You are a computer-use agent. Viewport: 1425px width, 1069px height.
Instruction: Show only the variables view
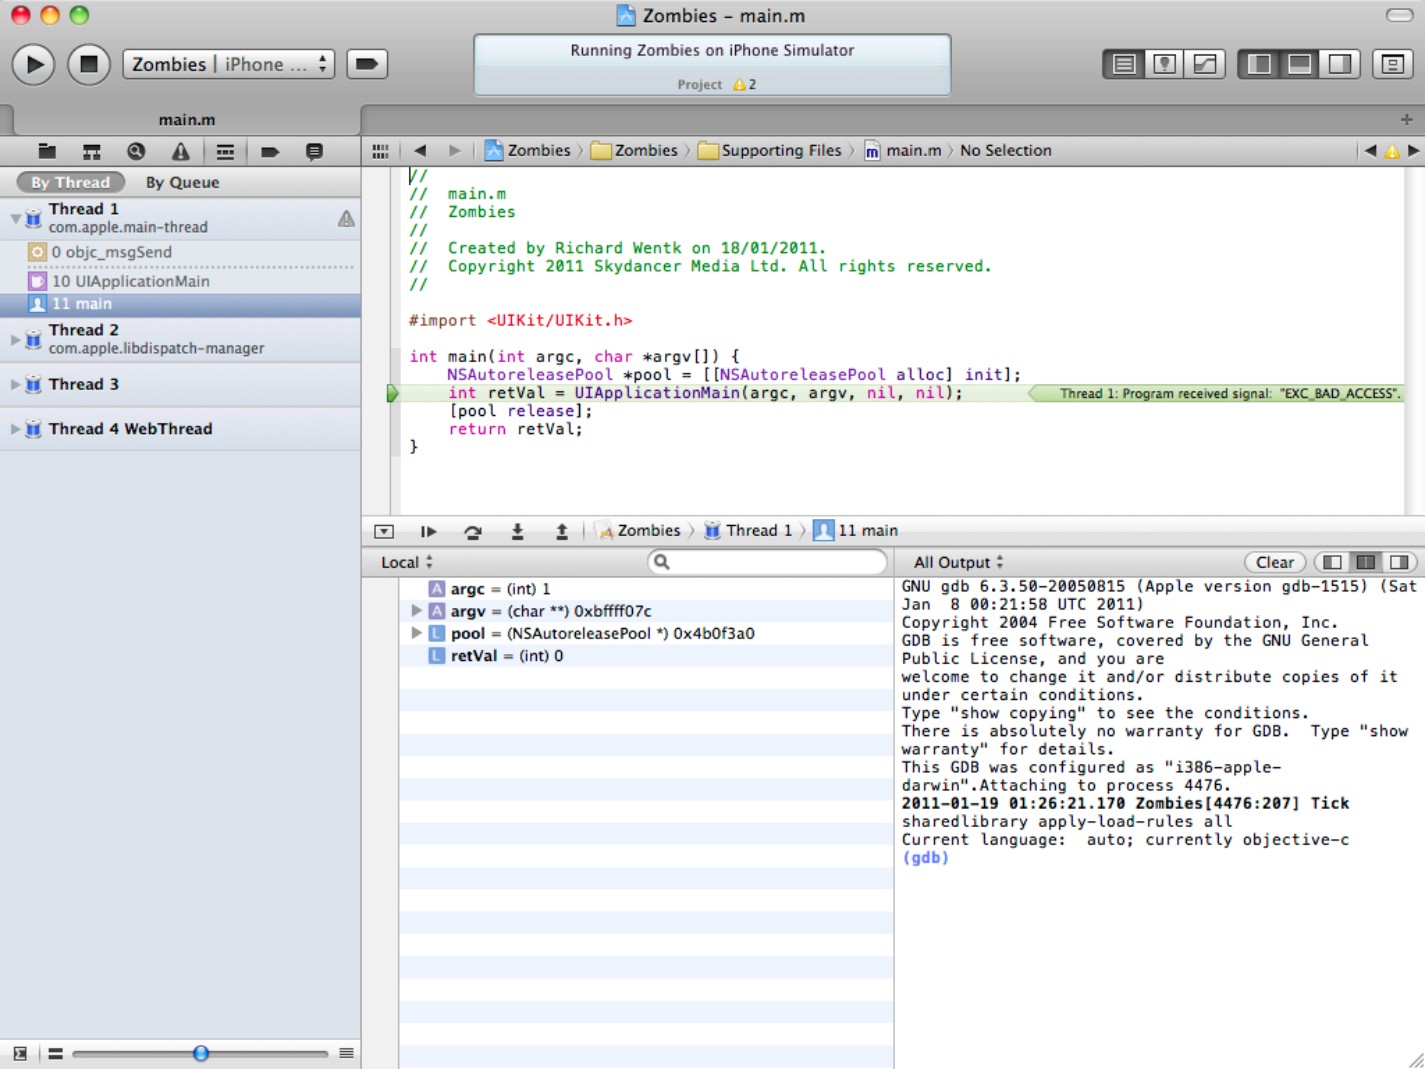pos(1332,562)
